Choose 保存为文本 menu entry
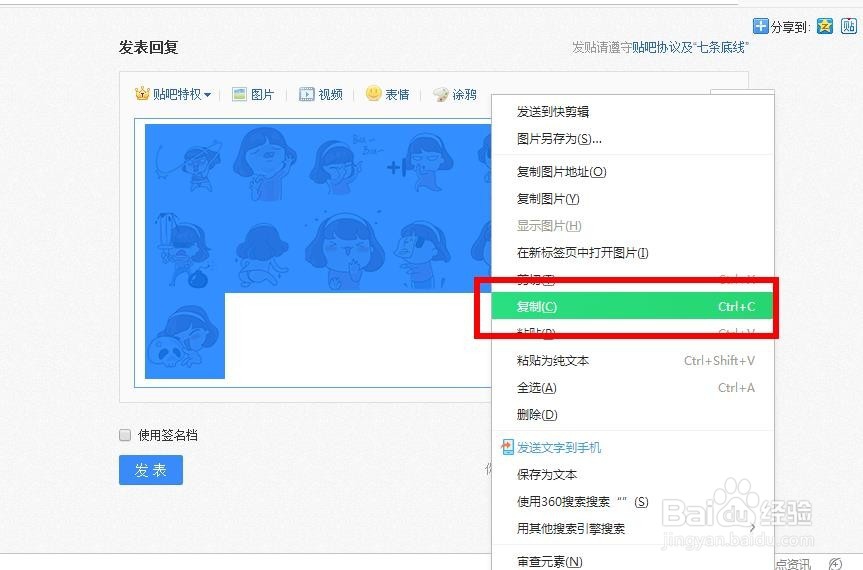863x570 pixels. (x=633, y=474)
